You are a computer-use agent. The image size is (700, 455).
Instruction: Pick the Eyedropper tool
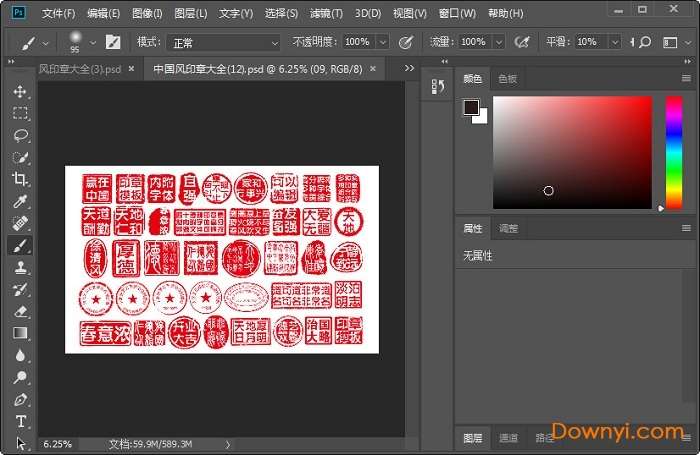coord(20,201)
